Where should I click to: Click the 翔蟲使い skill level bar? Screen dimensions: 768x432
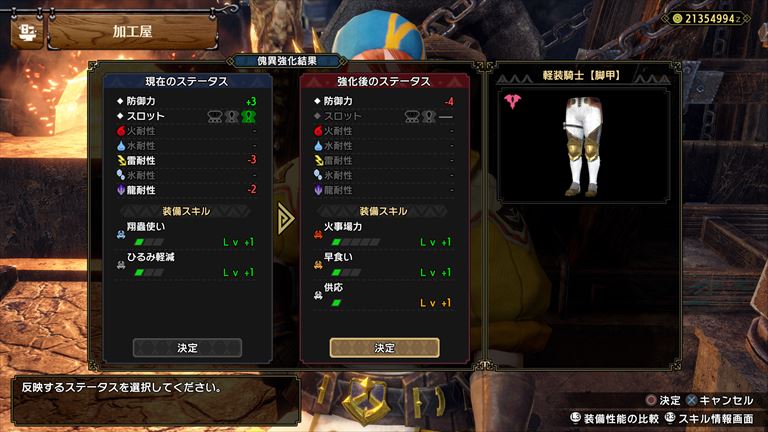[x=149, y=242]
